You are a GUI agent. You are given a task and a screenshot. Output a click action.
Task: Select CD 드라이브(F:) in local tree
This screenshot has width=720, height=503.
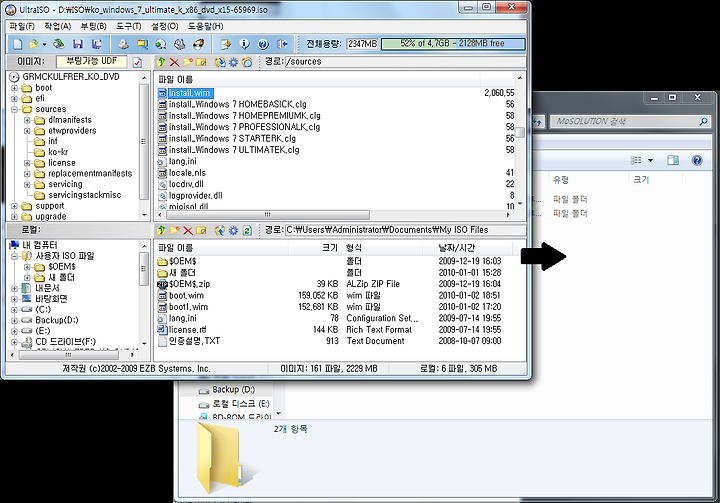66,342
